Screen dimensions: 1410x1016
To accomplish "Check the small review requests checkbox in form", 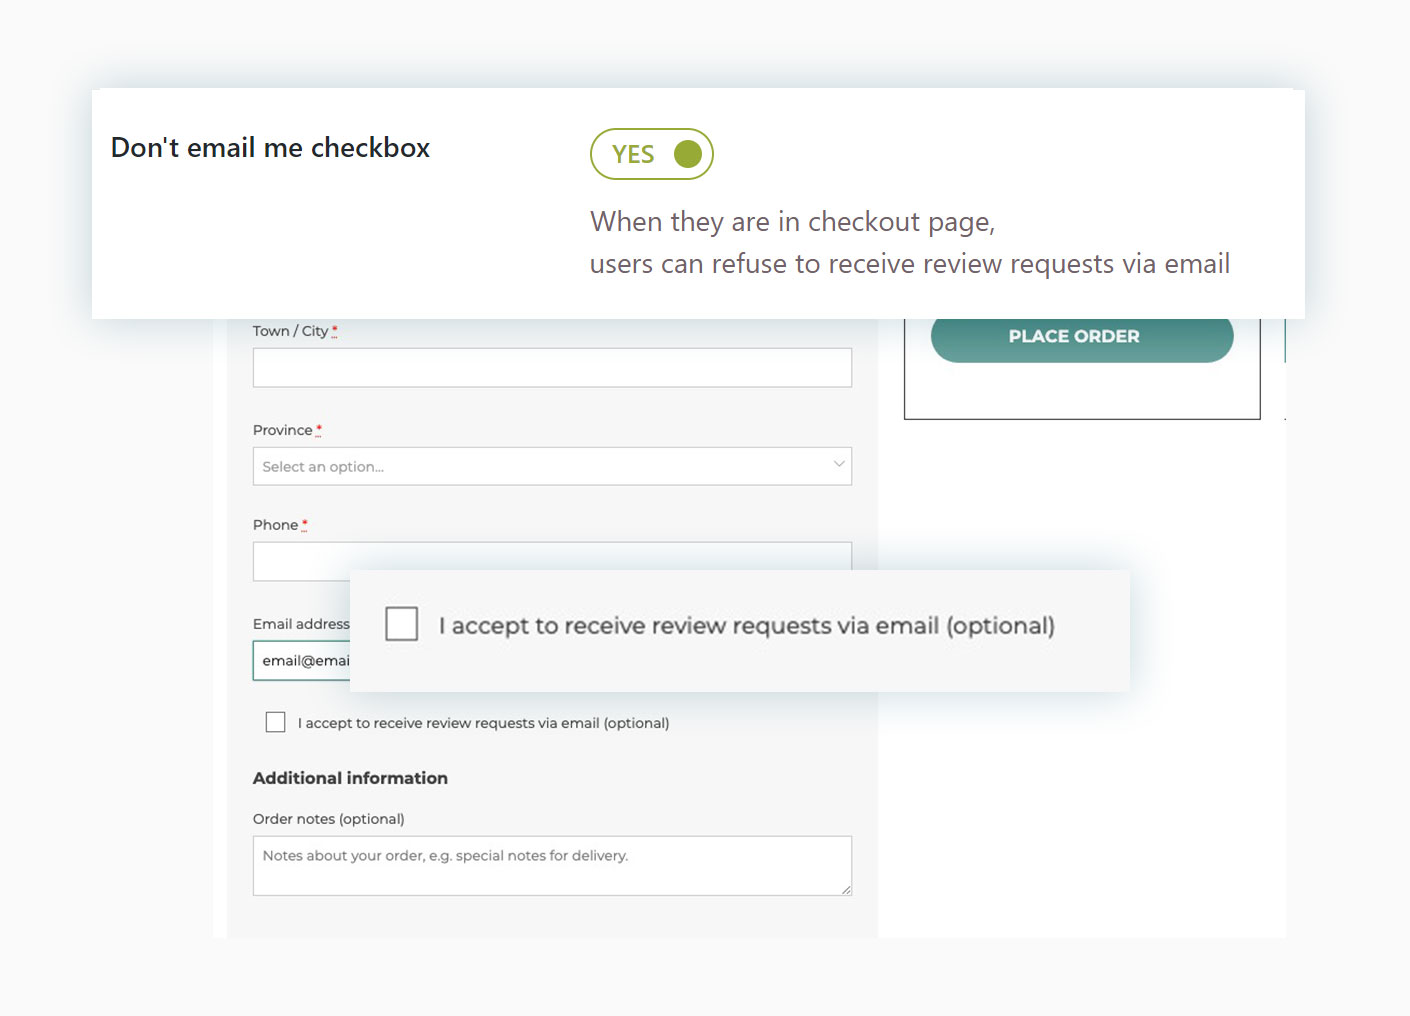I will point(276,722).
